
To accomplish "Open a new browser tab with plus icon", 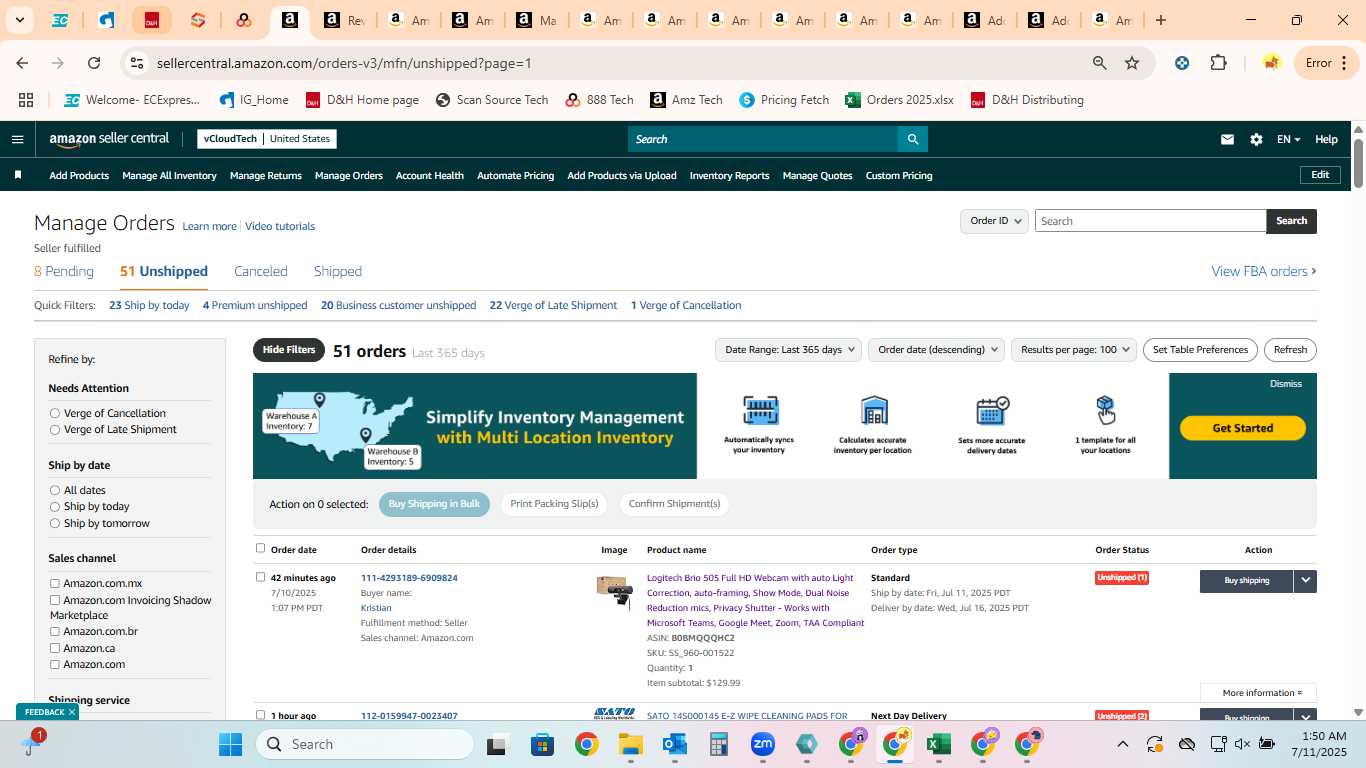I will pos(1160,20).
